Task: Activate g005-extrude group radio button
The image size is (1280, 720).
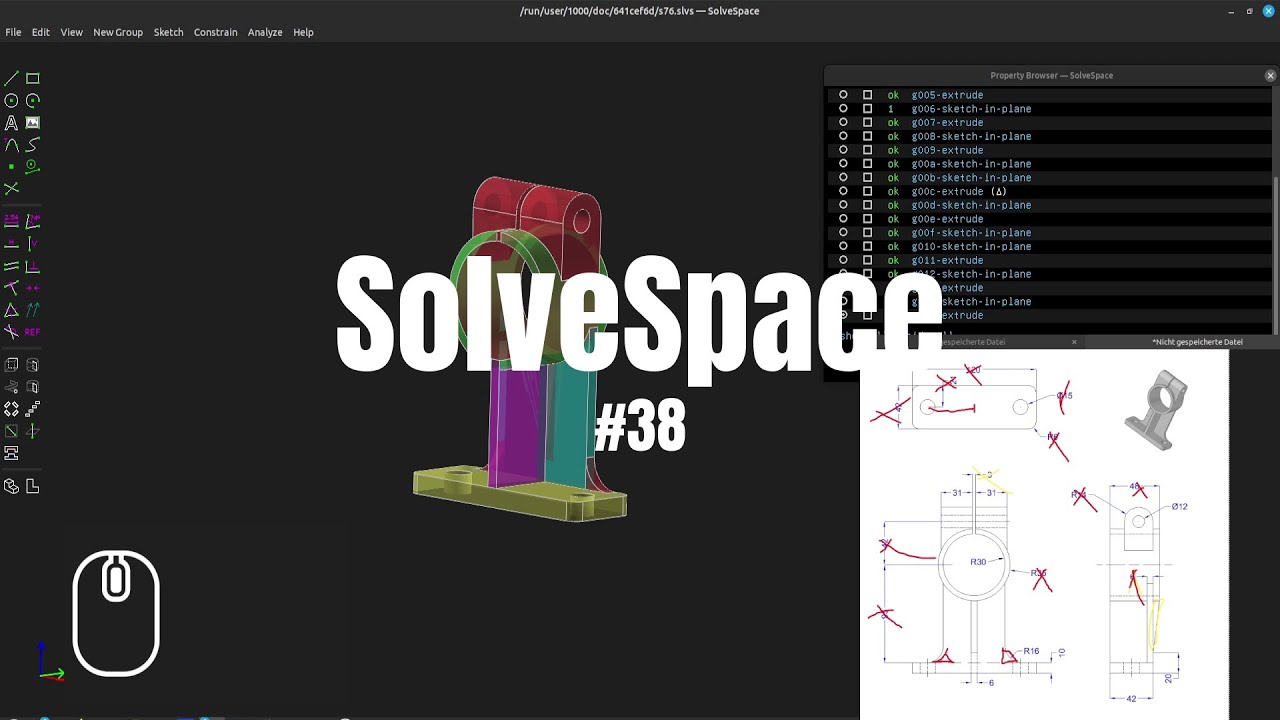Action: click(843, 95)
